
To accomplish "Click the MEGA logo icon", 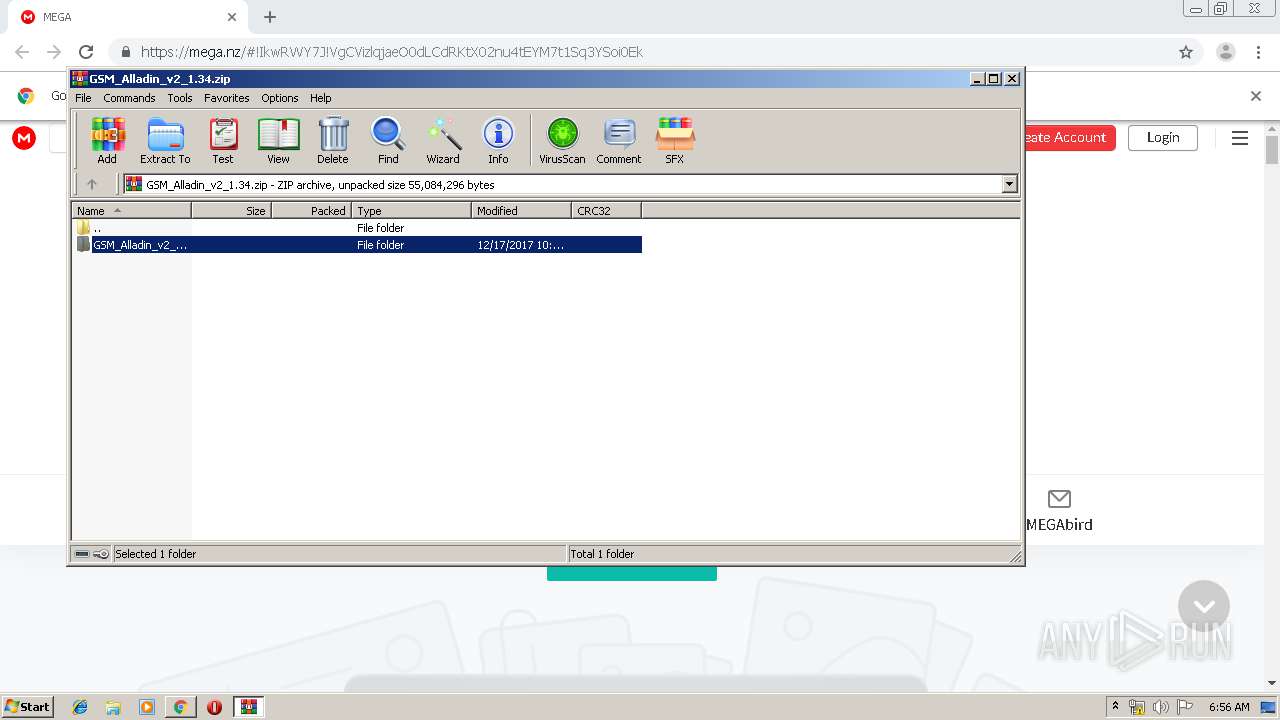I will point(24,138).
